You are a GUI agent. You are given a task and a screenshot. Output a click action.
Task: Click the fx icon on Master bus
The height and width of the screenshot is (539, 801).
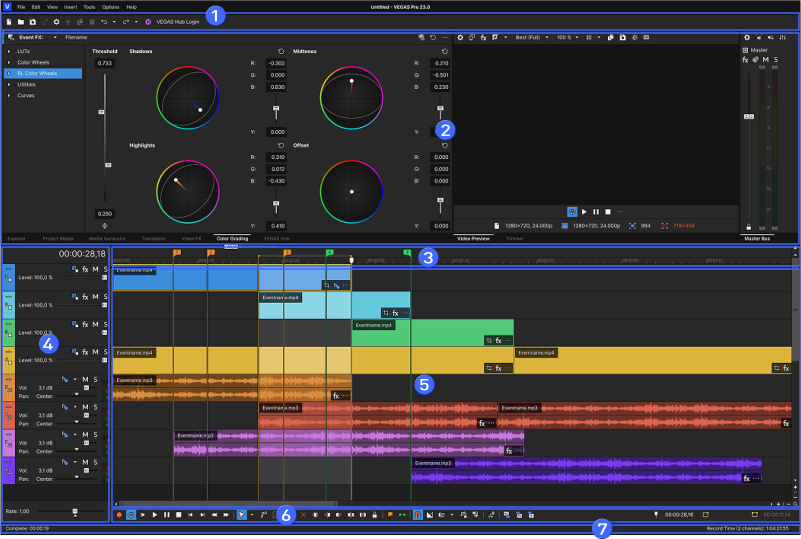click(x=745, y=59)
